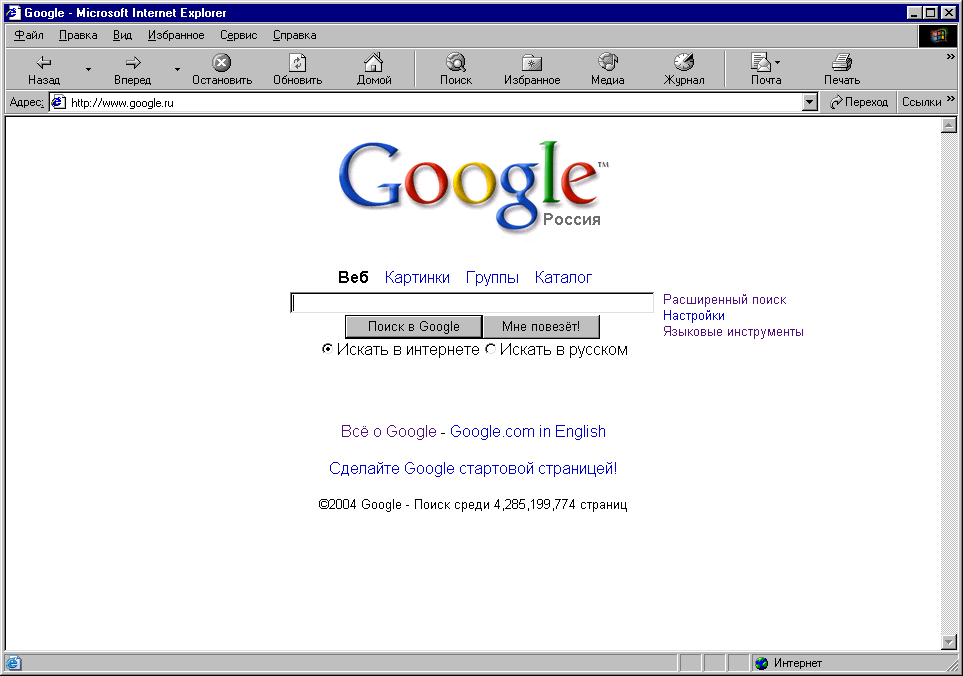963x676 pixels.
Task: Open the Языковые инструменты link
Action: point(733,332)
